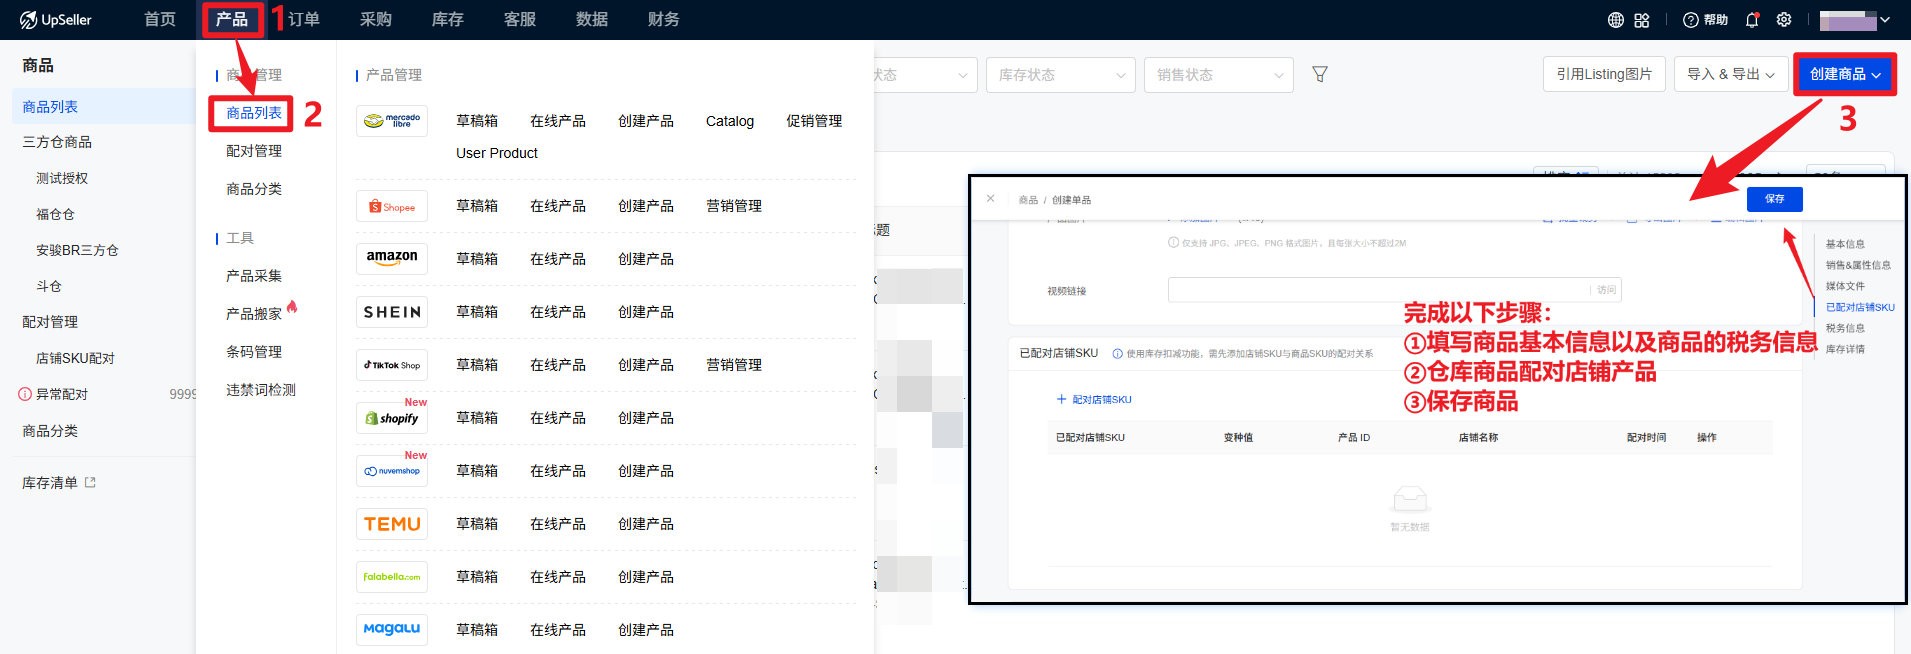1911x654 pixels.
Task: Click the 库存清单 external link icon
Action: point(91,483)
